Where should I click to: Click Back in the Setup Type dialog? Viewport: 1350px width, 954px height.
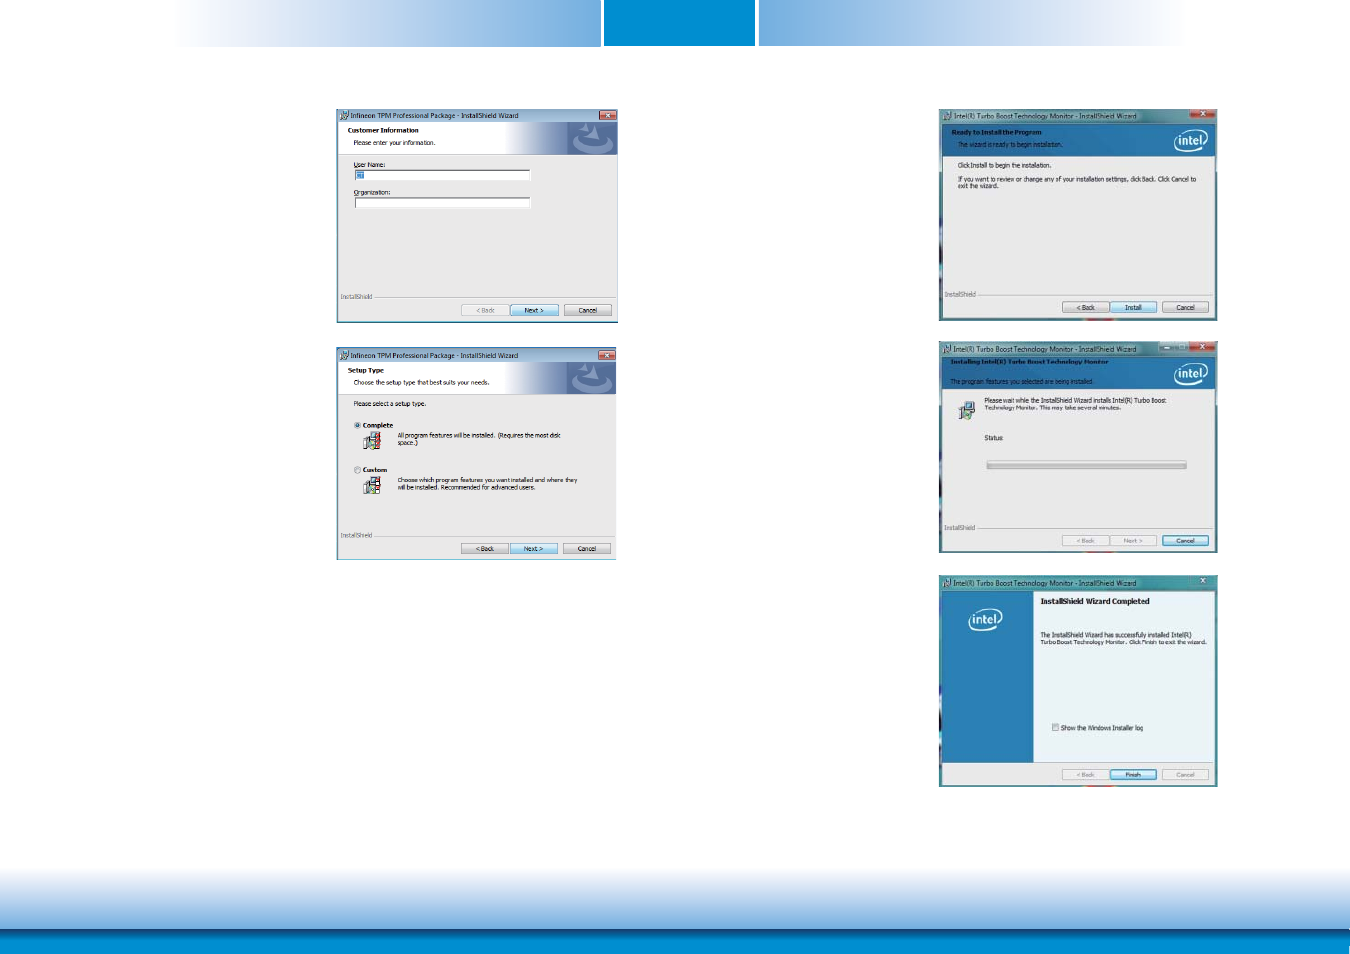(x=485, y=549)
